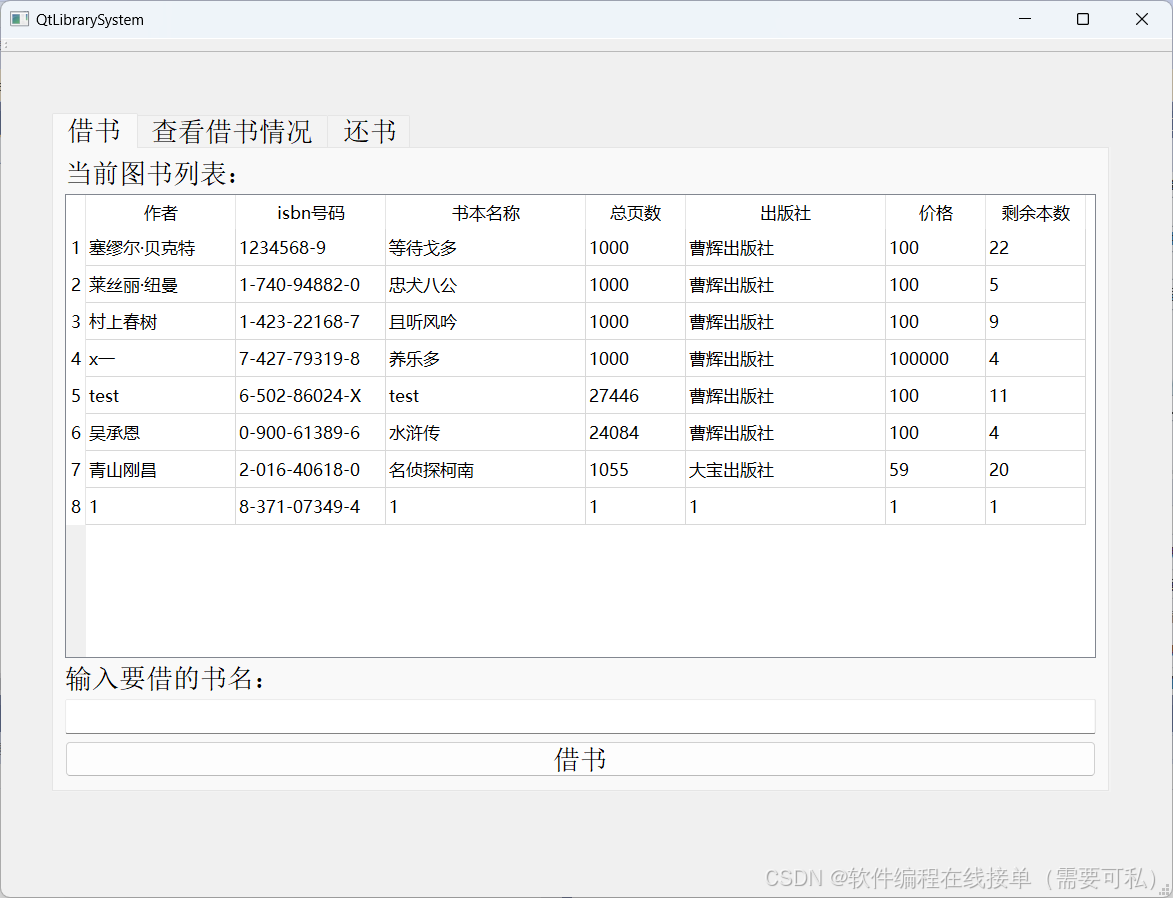Select the price cell 59
Screen dimensions: 1173x898
[935, 469]
